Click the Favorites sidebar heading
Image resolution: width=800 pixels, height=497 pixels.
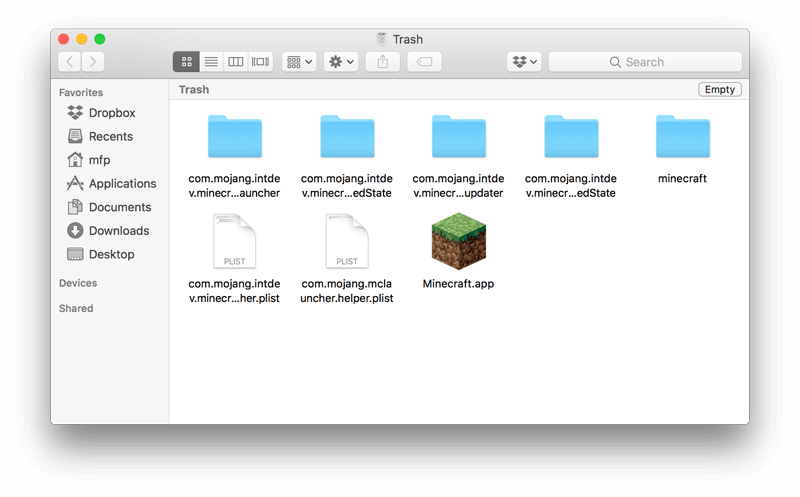click(x=81, y=92)
